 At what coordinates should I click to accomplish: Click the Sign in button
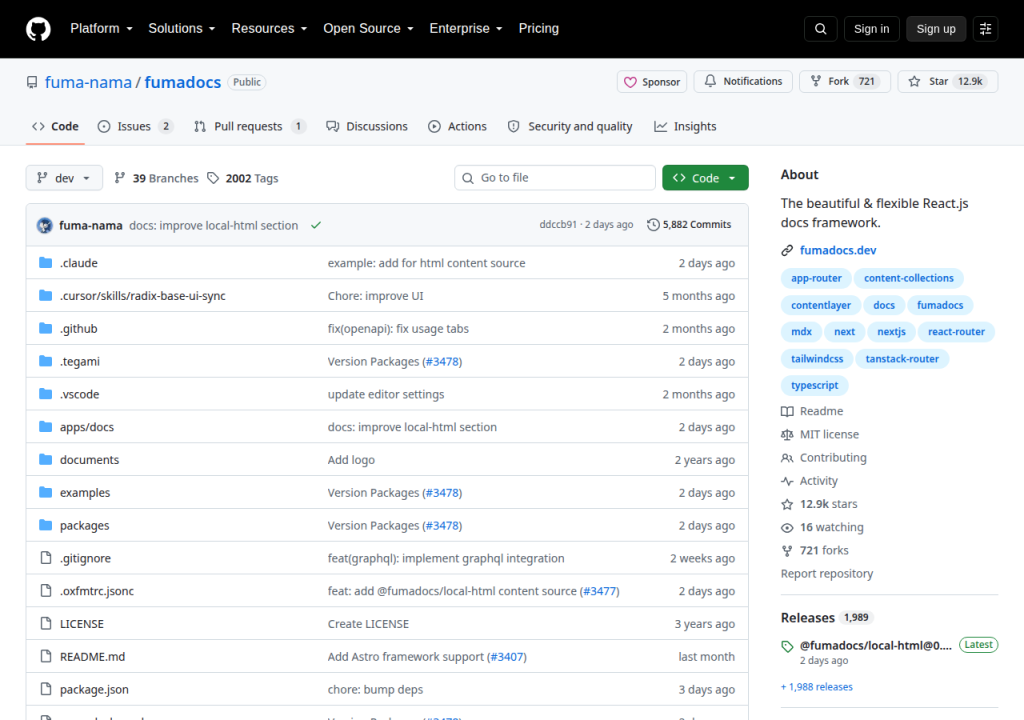click(x=871, y=29)
